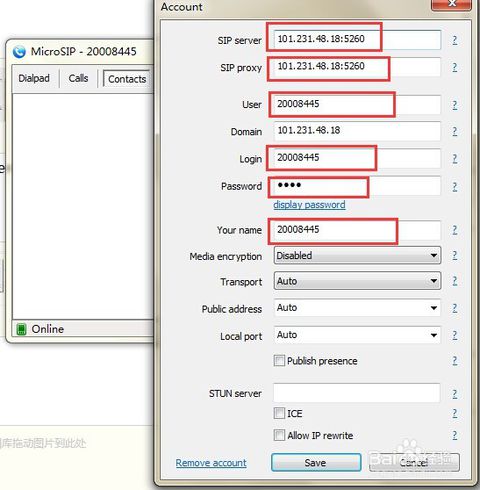The image size is (480, 490).
Task: Click the display password link
Action: [x=309, y=205]
